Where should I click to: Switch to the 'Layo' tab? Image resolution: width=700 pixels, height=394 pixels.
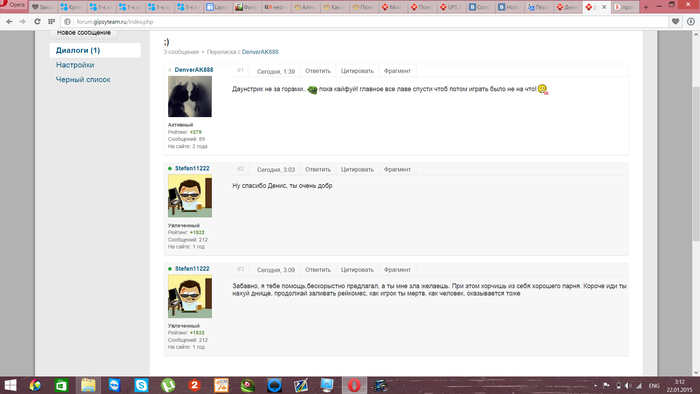coord(217,7)
